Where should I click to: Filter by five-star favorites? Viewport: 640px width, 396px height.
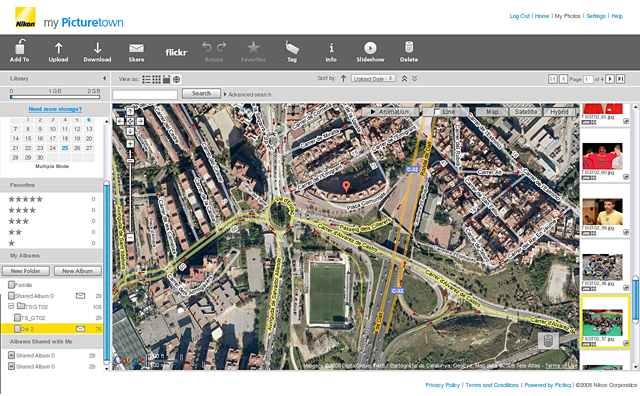click(x=26, y=199)
